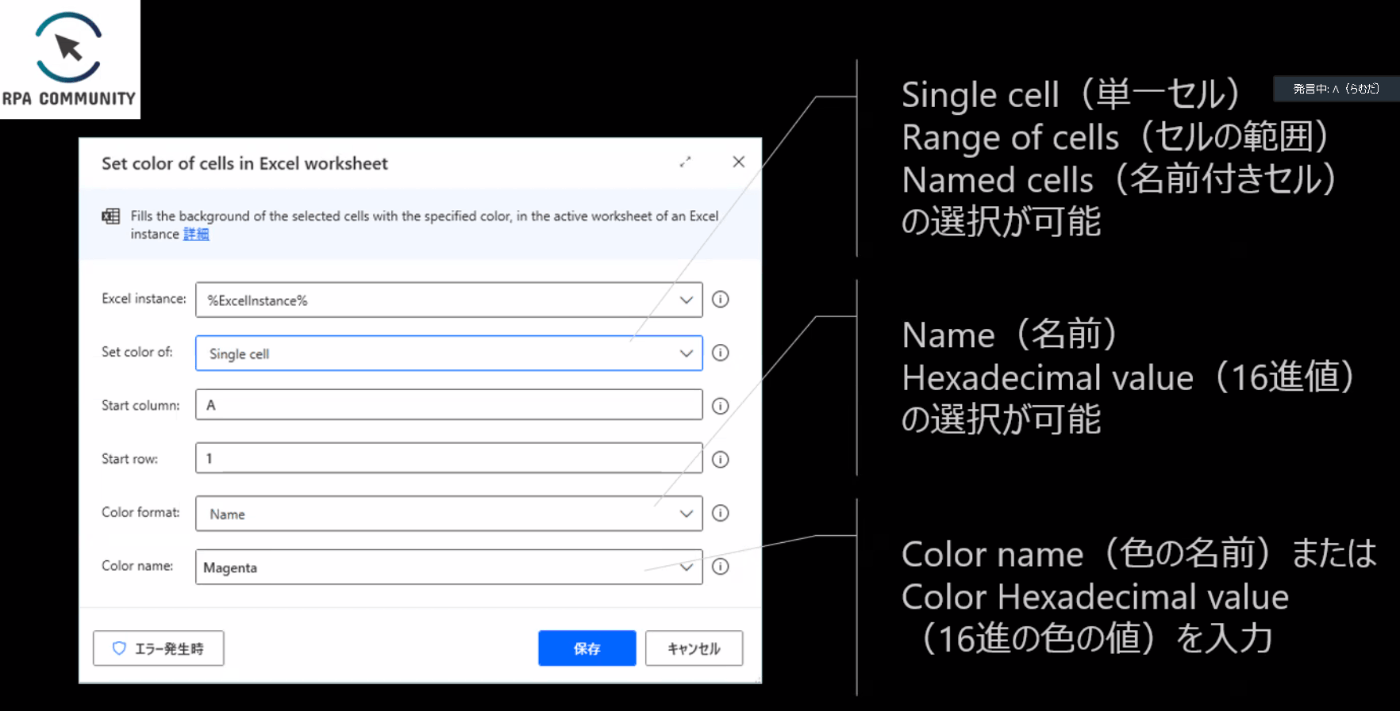Click the 'Color Hexadecimal value' text
1400x711 pixels.
coord(1095,597)
